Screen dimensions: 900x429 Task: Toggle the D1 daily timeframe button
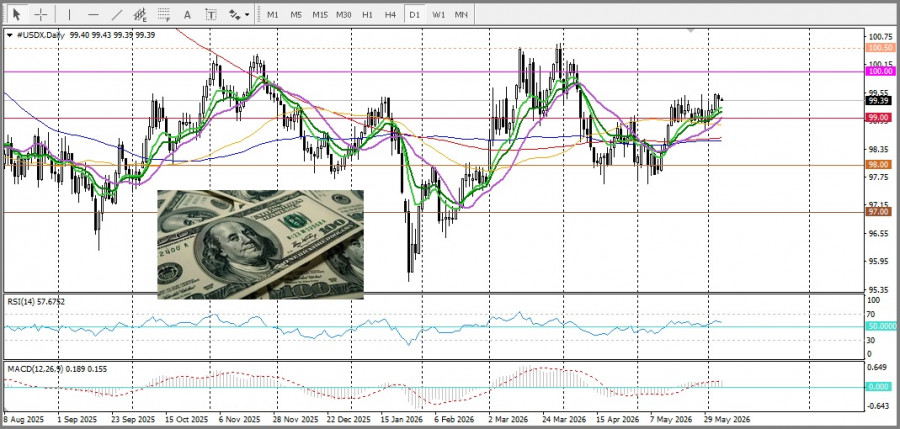pos(414,15)
